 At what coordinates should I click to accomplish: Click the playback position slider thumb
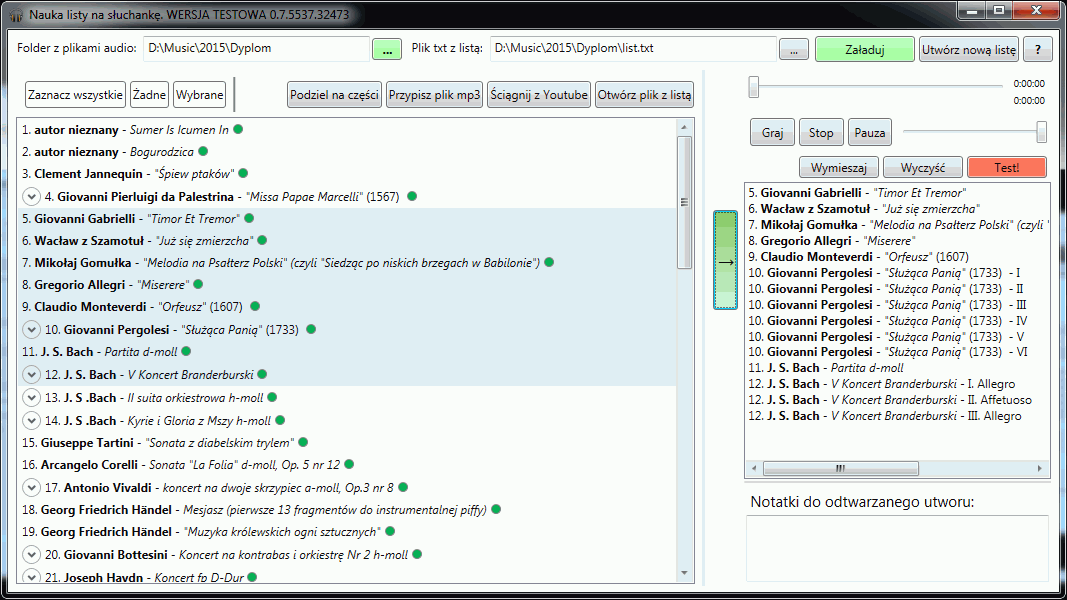753,87
